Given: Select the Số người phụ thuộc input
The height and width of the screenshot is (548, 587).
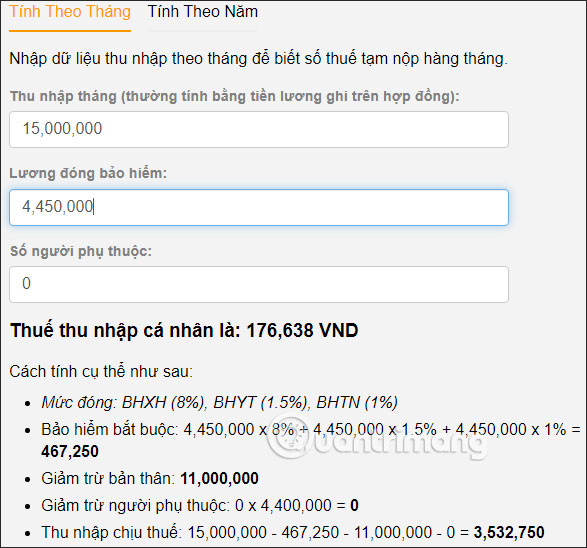Looking at the screenshot, I should 259,284.
